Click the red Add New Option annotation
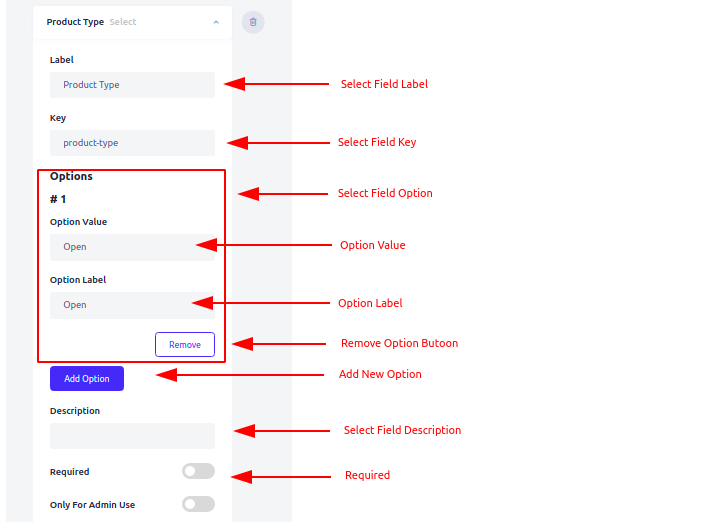This screenshot has width=721, height=522. point(380,374)
